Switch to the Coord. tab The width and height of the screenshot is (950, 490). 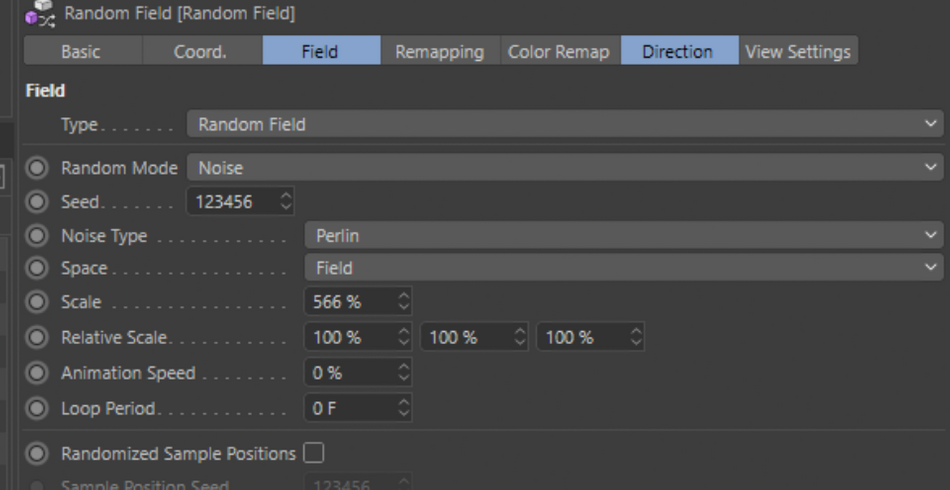click(202, 51)
